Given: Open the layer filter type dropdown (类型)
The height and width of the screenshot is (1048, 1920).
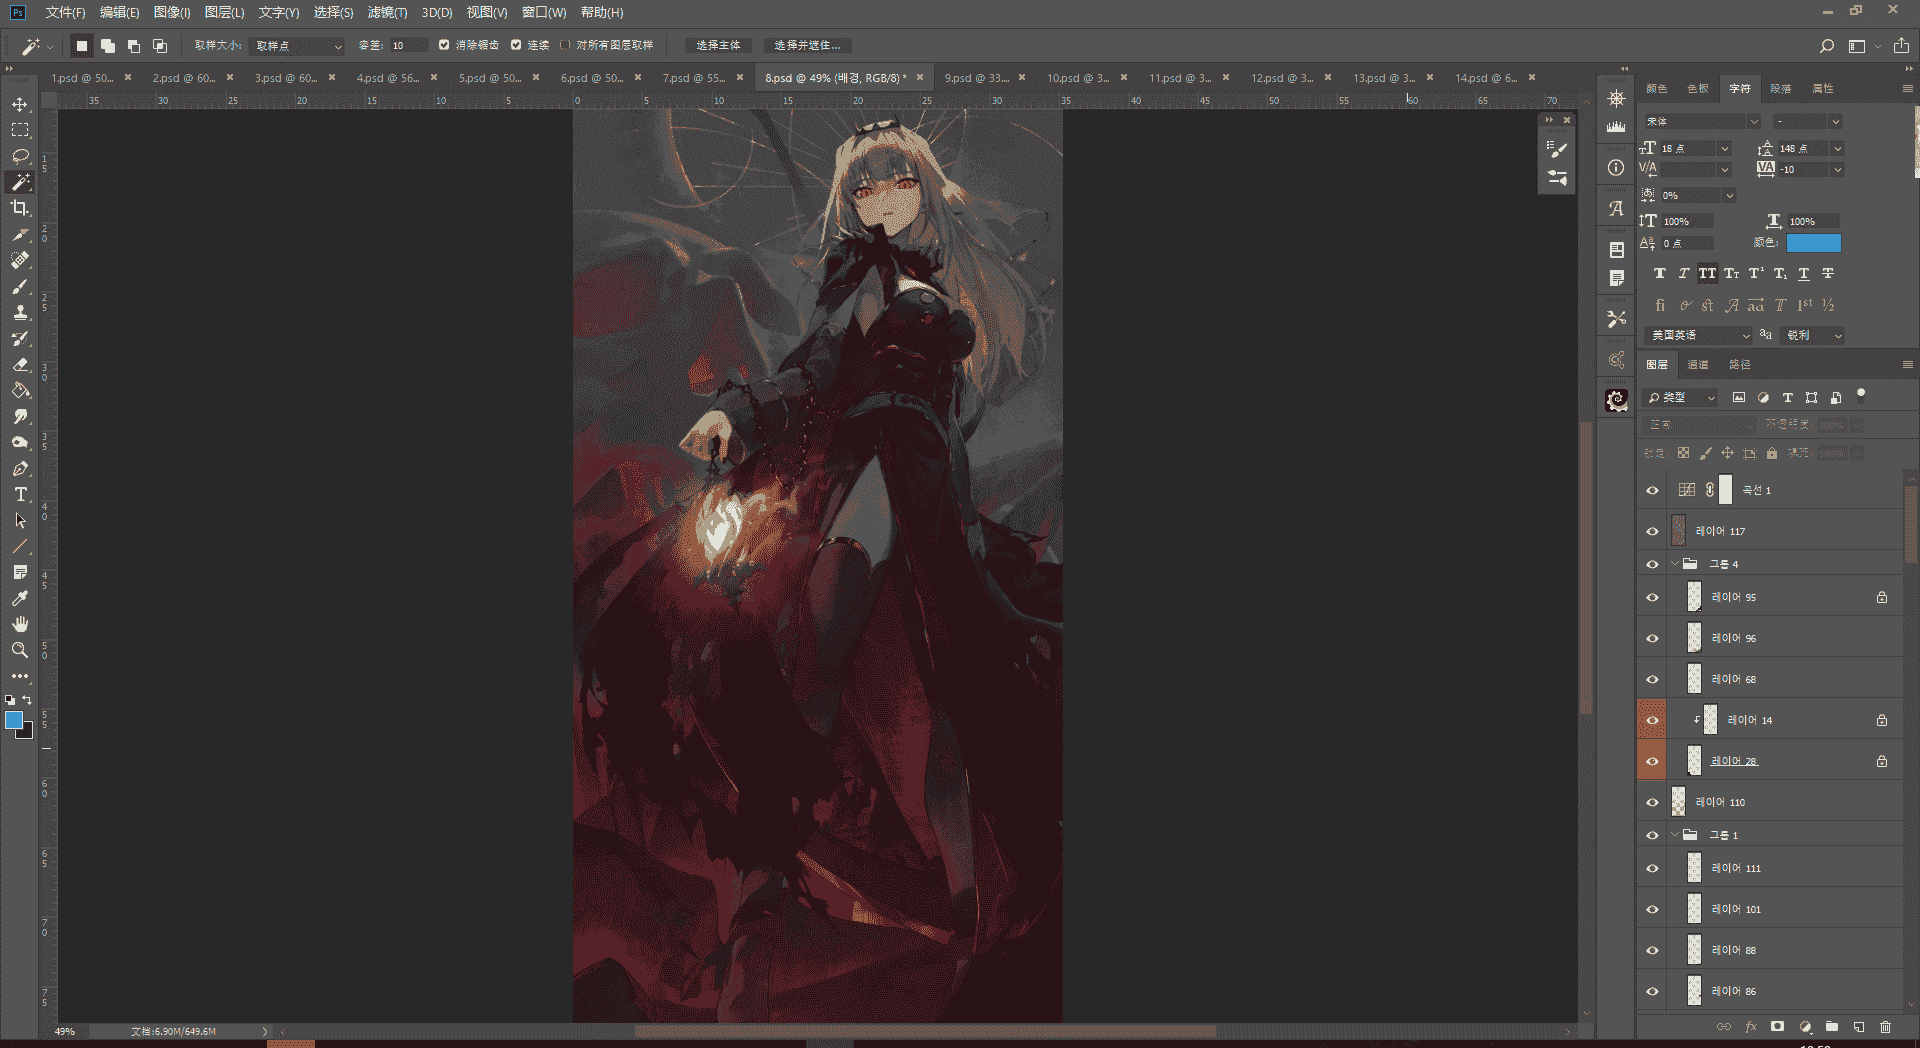Looking at the screenshot, I should point(1681,398).
